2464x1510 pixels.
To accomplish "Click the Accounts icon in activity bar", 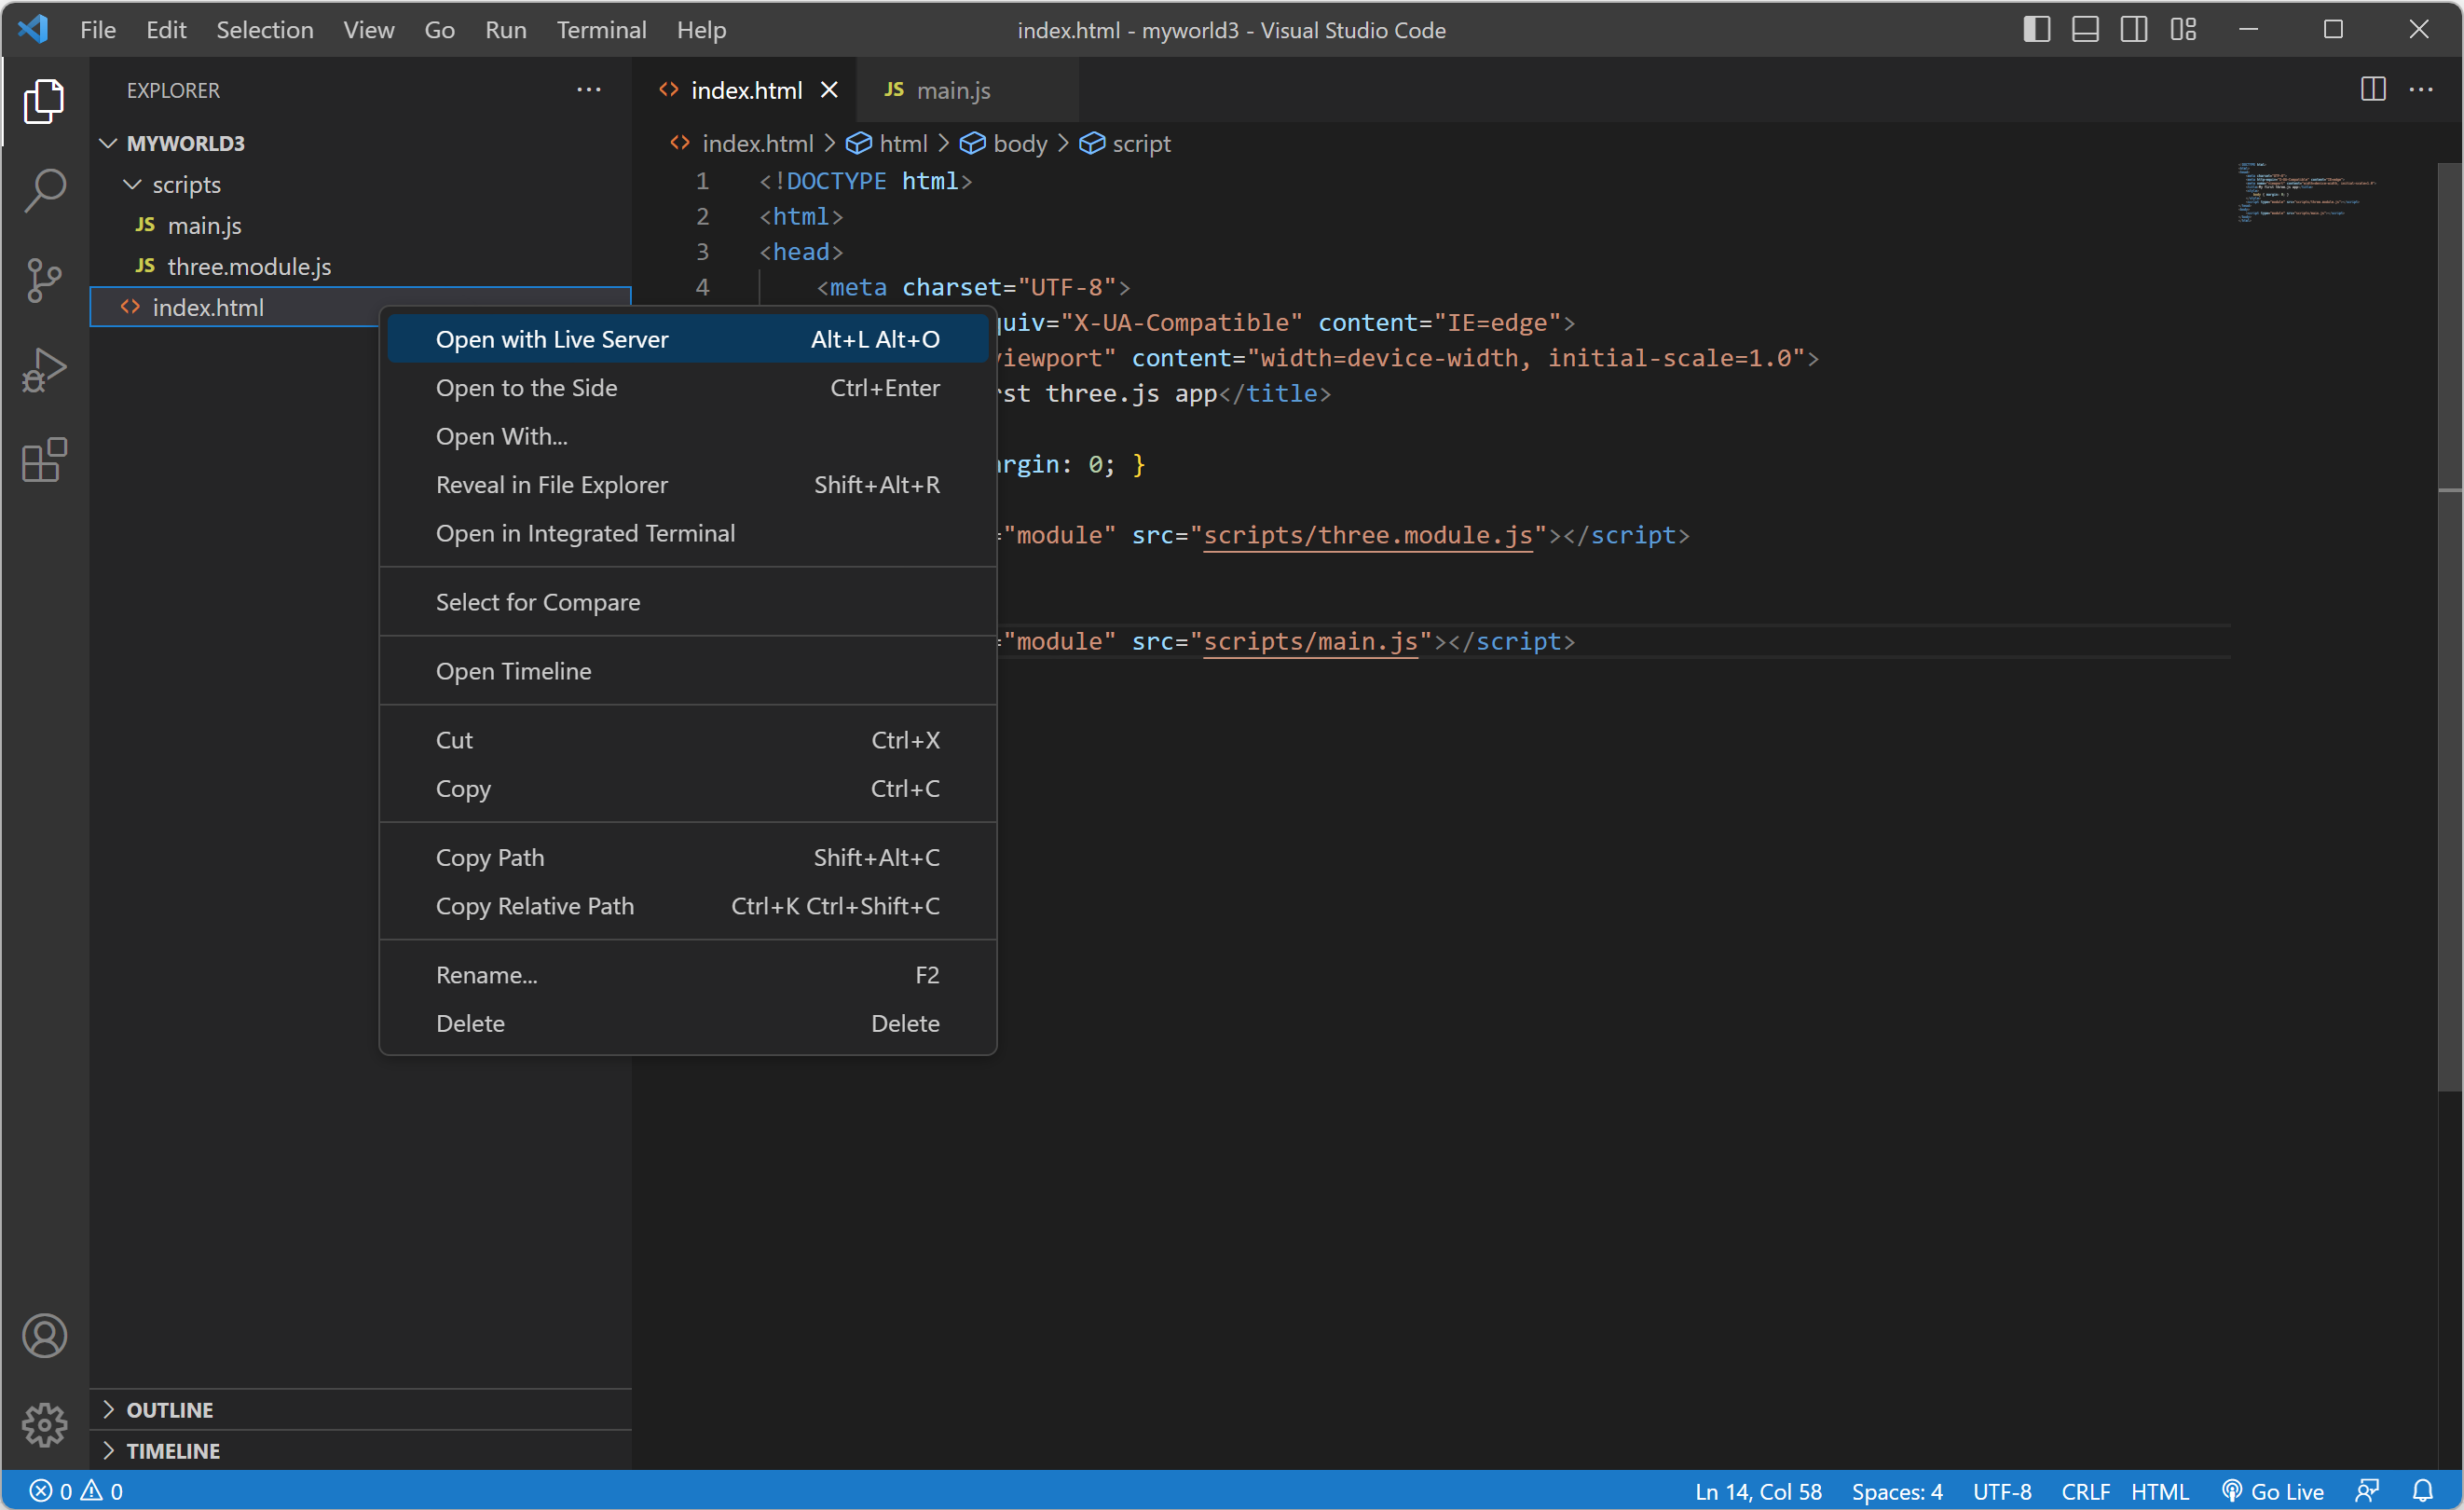I will pyautogui.click(x=44, y=1335).
